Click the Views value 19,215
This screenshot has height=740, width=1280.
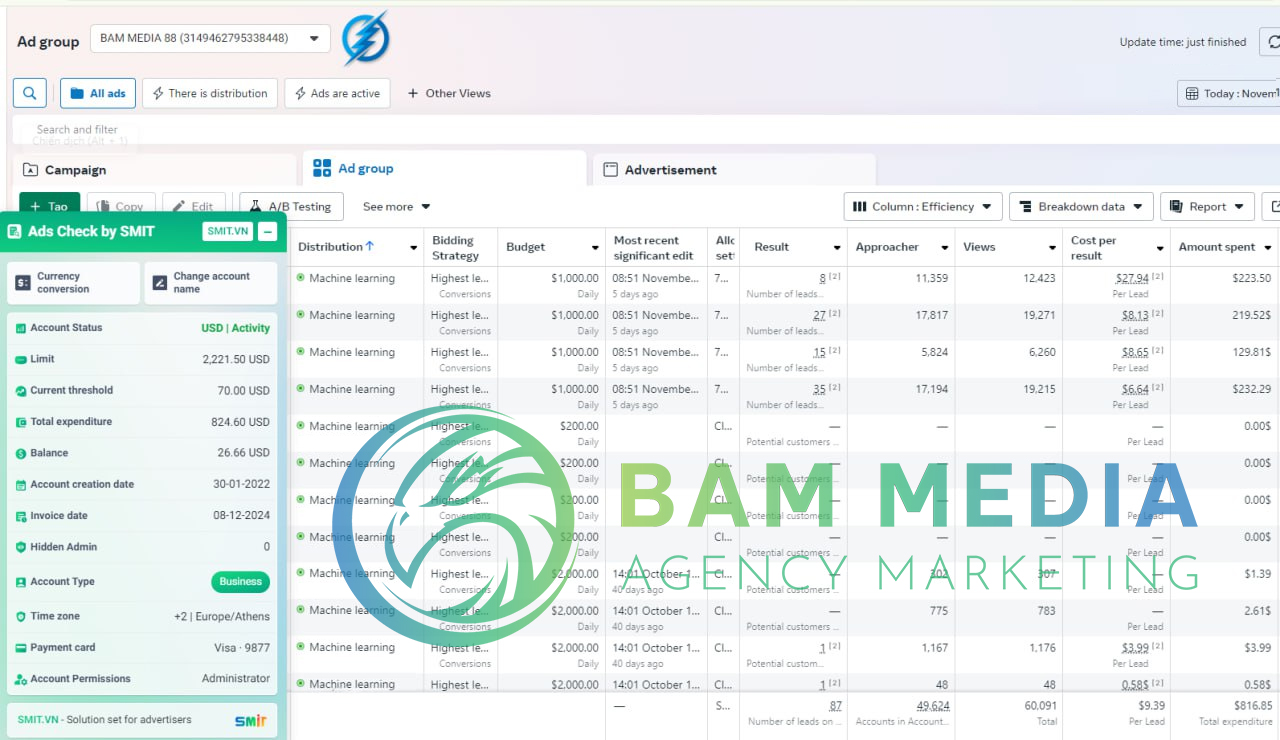pyautogui.click(x=1039, y=389)
